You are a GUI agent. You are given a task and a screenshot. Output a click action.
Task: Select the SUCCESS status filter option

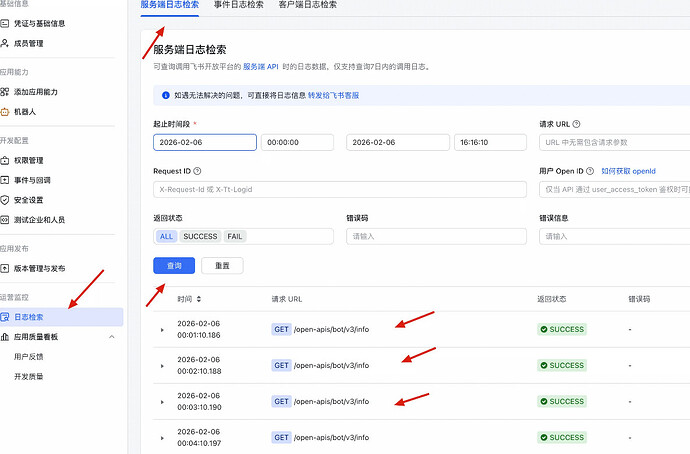200,237
